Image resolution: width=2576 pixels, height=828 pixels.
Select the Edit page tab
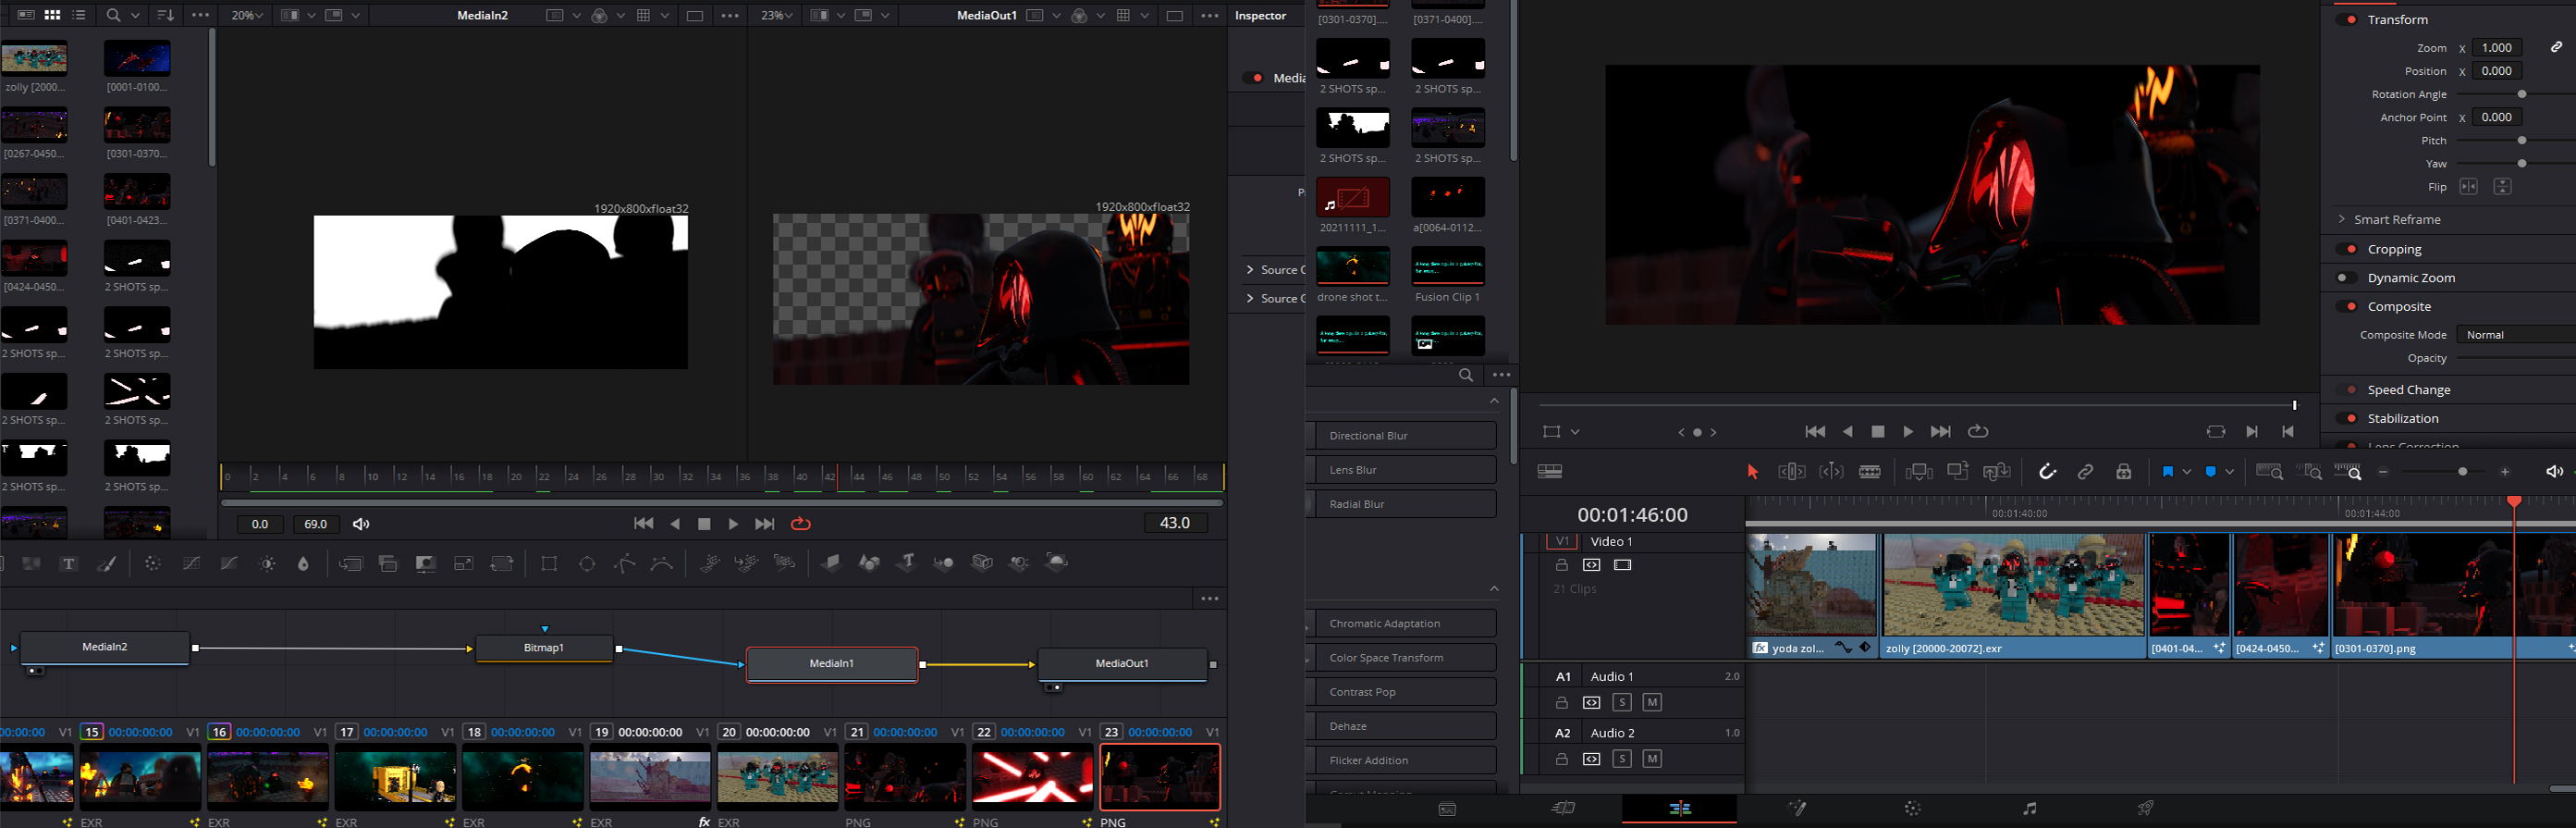tap(1680, 808)
